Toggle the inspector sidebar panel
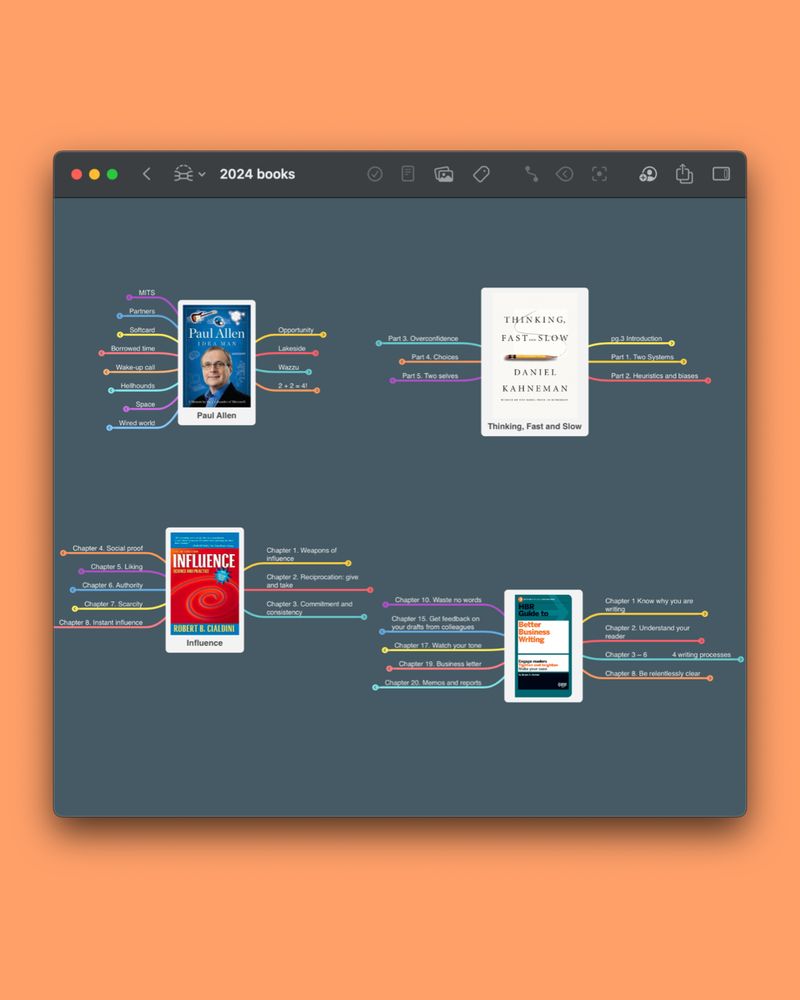 721,173
